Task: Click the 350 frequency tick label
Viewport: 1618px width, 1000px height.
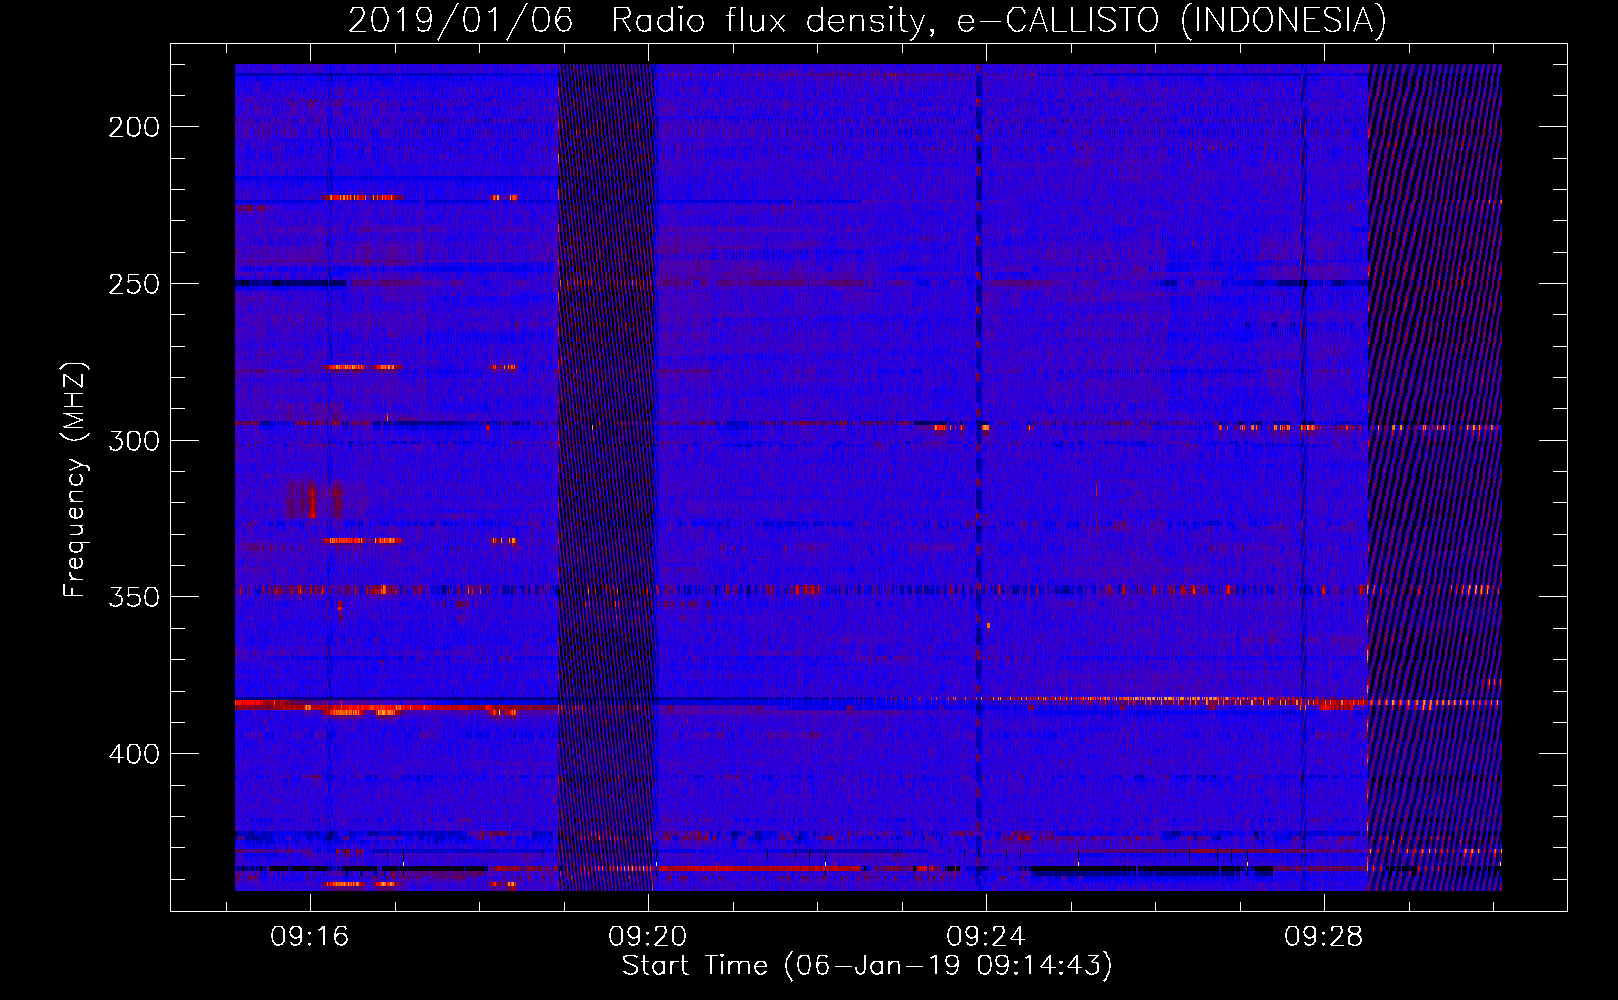Action: 134,597
